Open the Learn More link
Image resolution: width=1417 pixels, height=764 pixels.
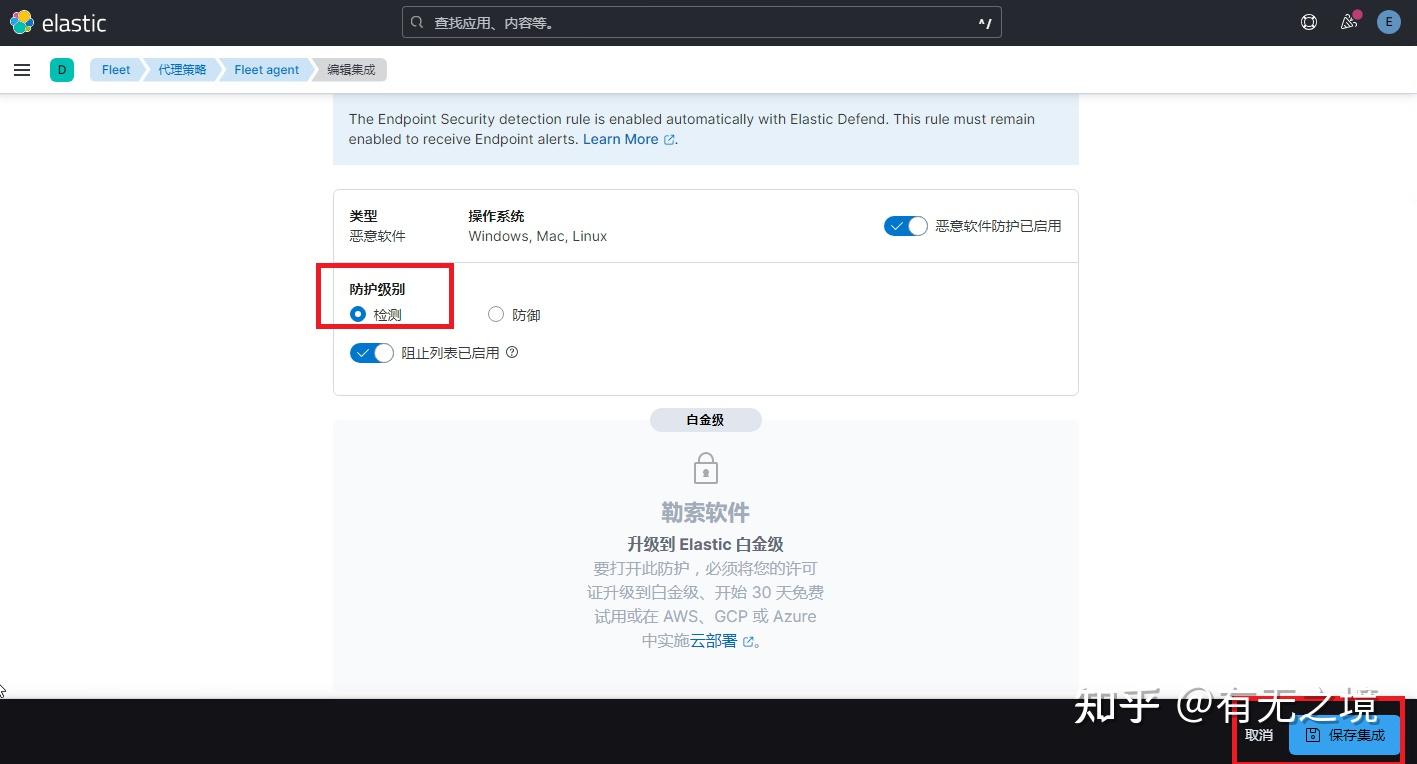pos(620,139)
